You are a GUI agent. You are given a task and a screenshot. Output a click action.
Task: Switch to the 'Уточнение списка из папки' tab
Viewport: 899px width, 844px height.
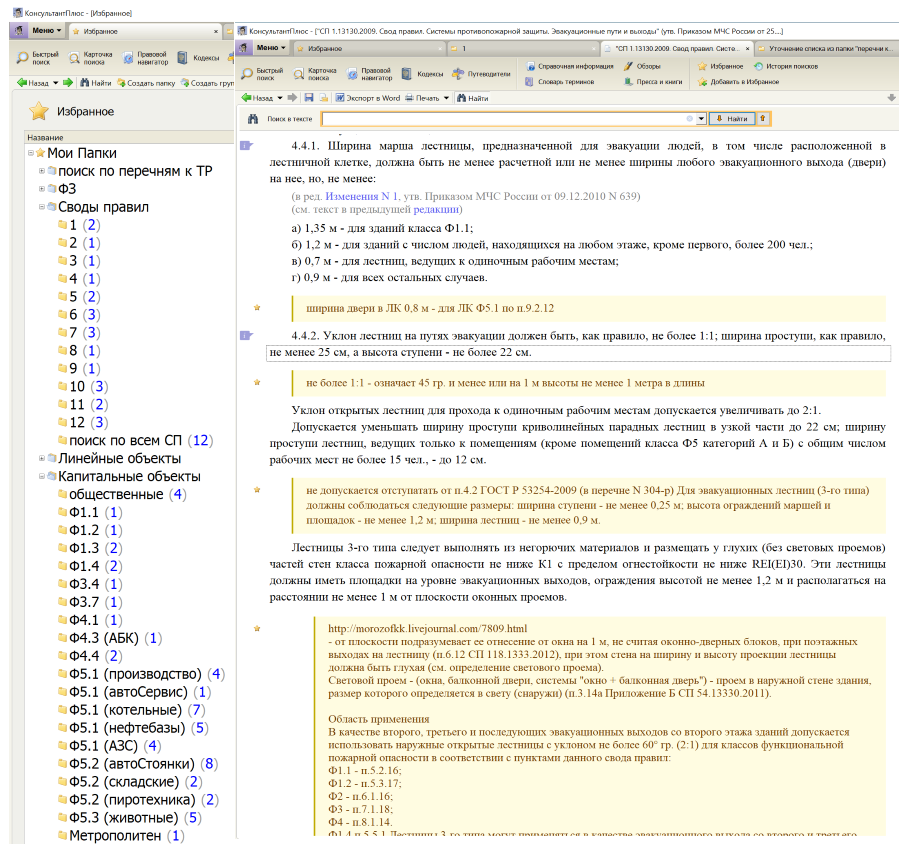coord(826,49)
